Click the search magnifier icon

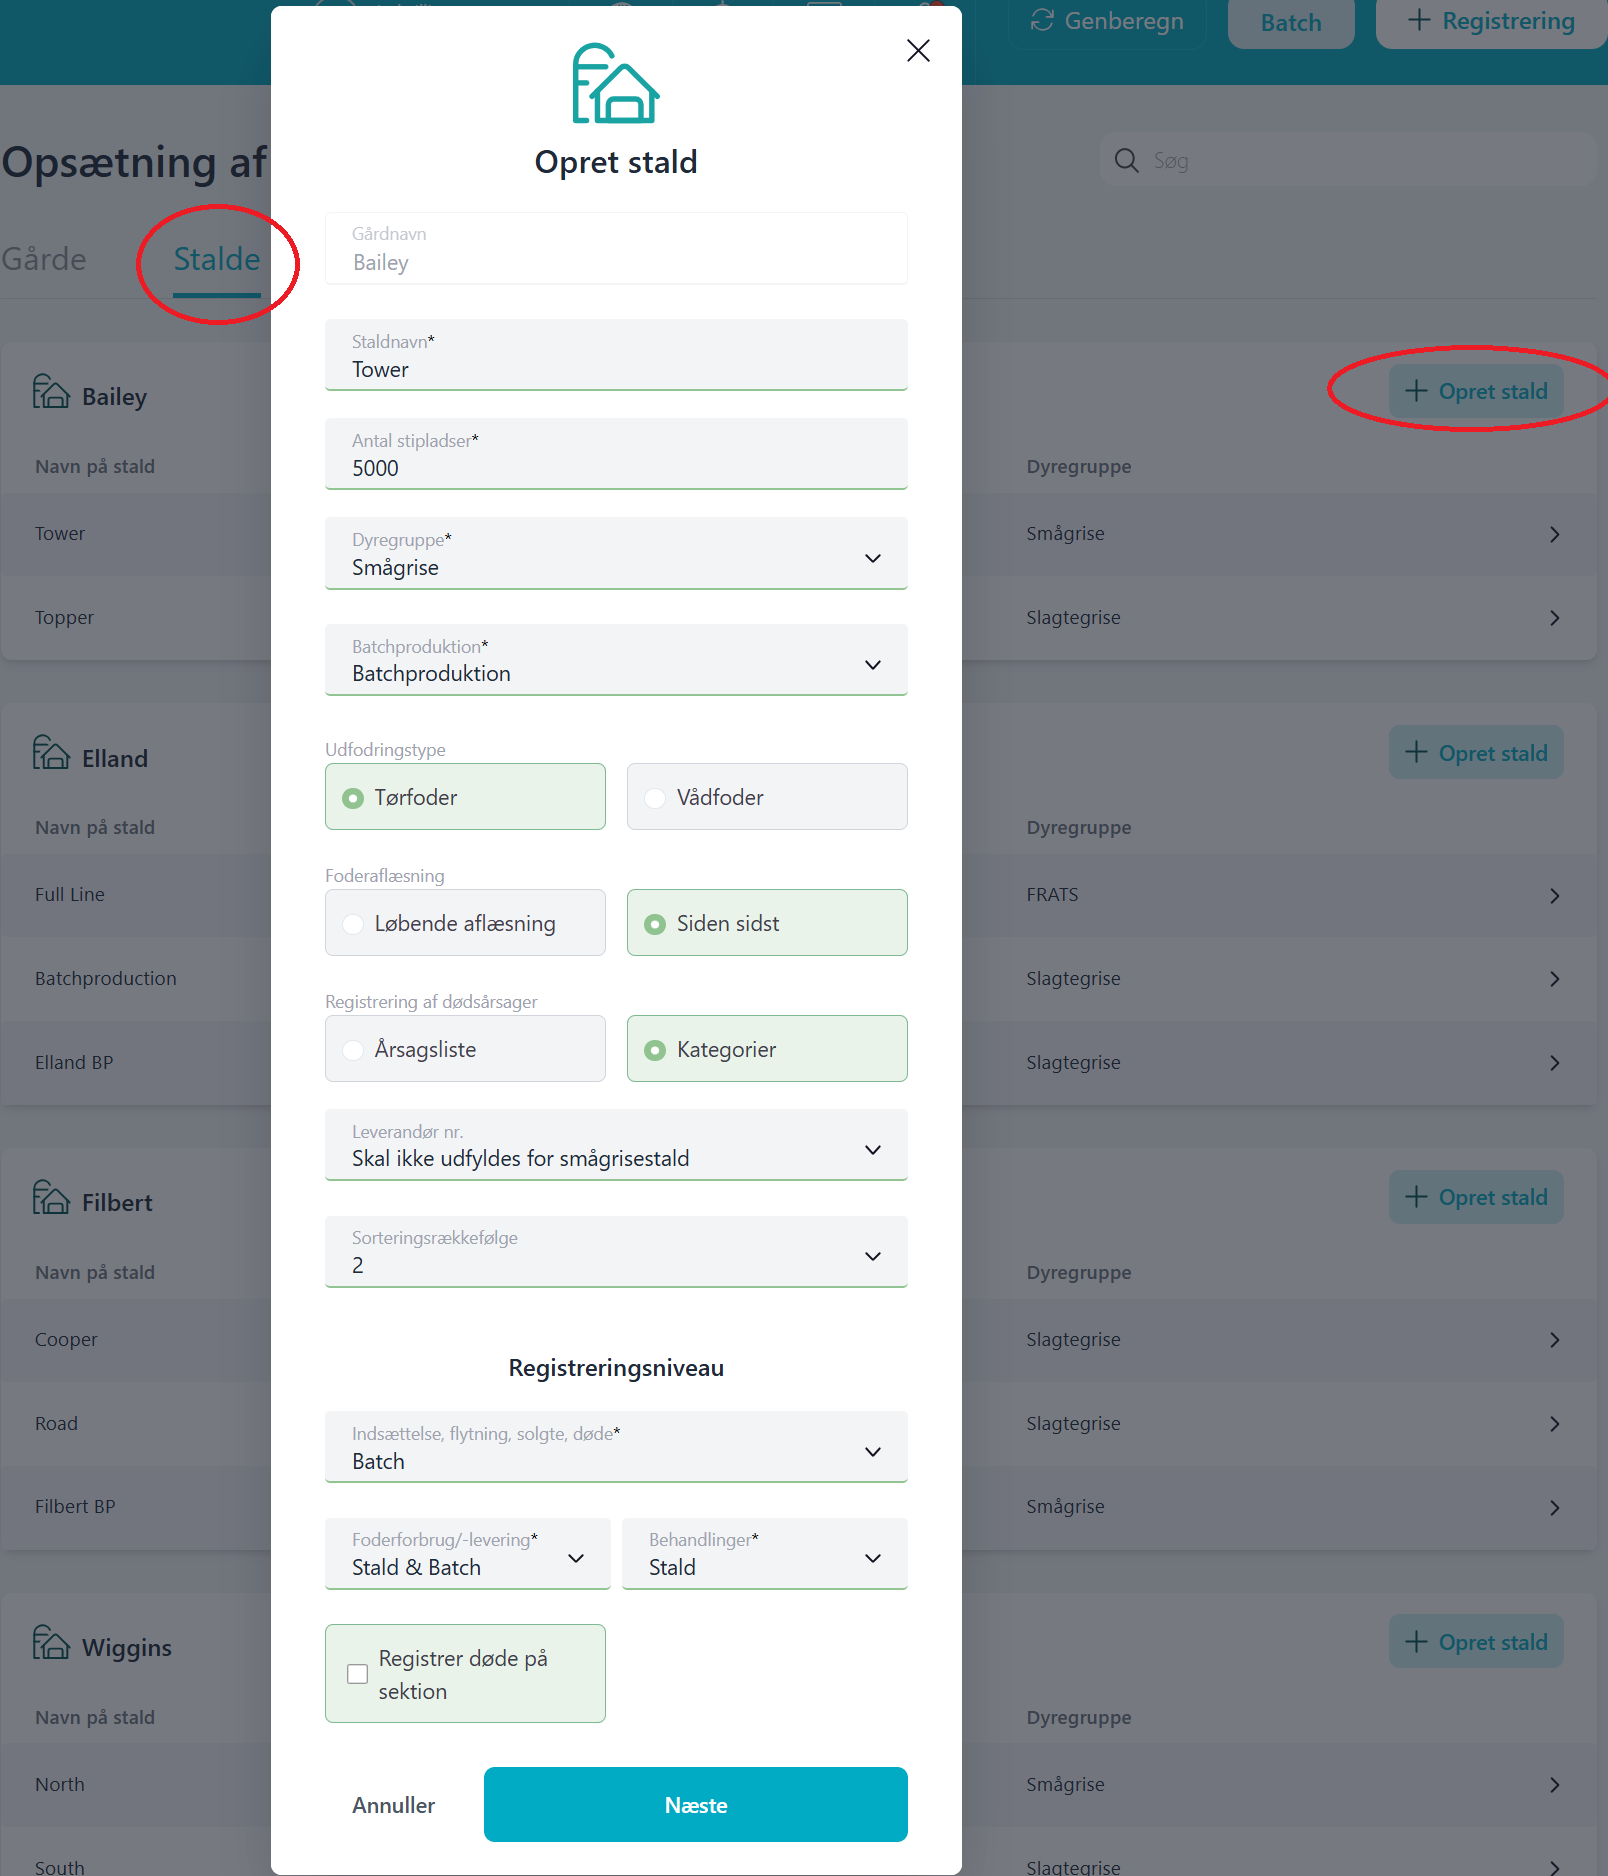1126,160
